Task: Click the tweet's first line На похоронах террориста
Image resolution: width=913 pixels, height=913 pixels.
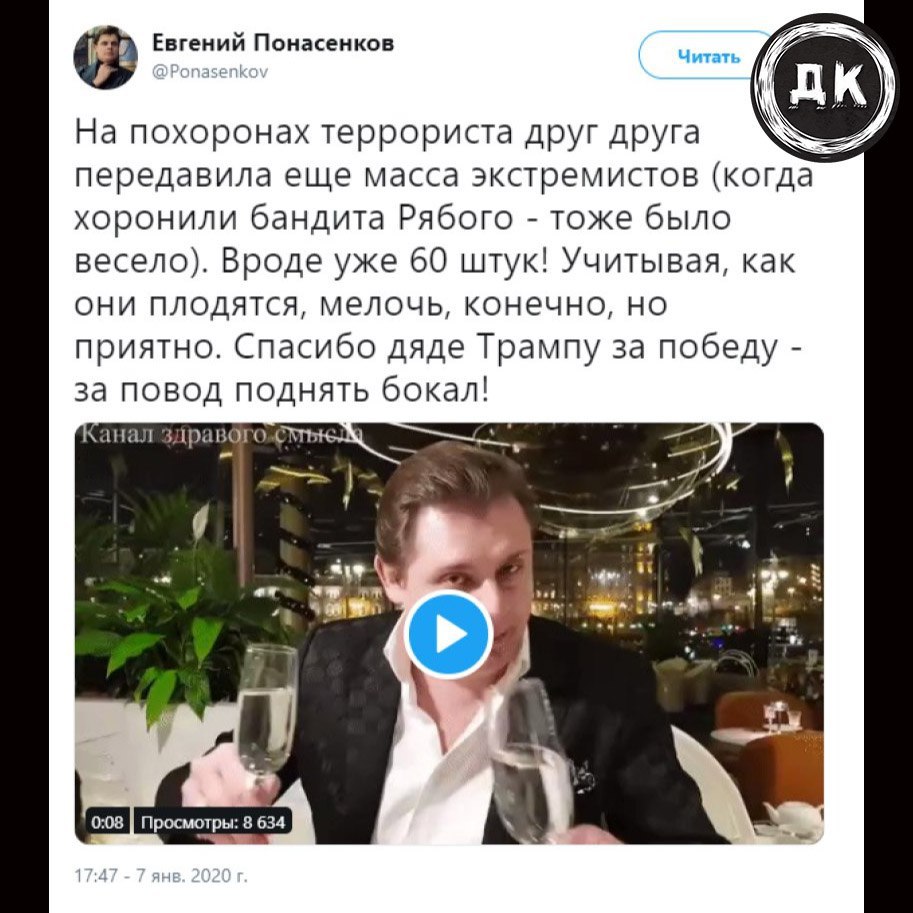Action: pyautogui.click(x=293, y=132)
